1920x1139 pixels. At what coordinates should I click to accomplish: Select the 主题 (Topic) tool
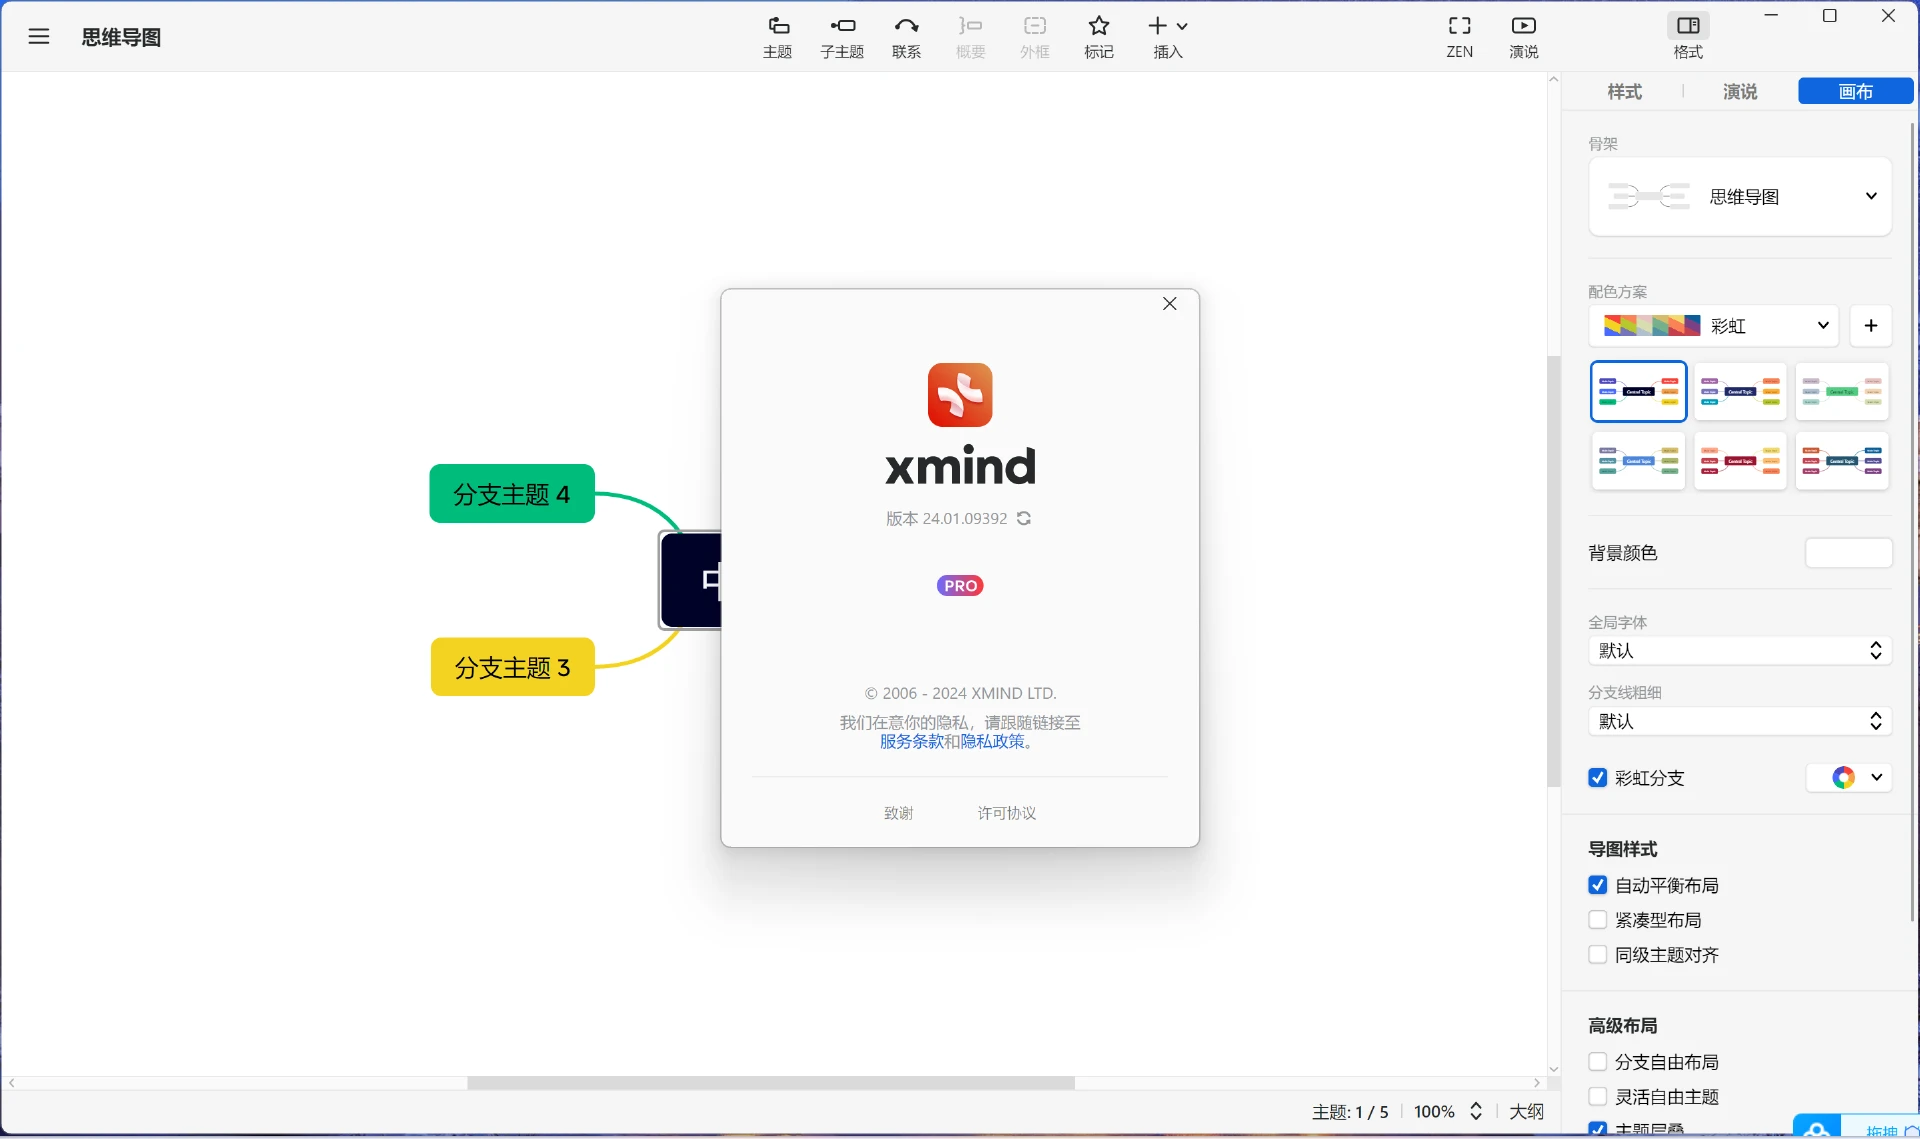tap(777, 37)
